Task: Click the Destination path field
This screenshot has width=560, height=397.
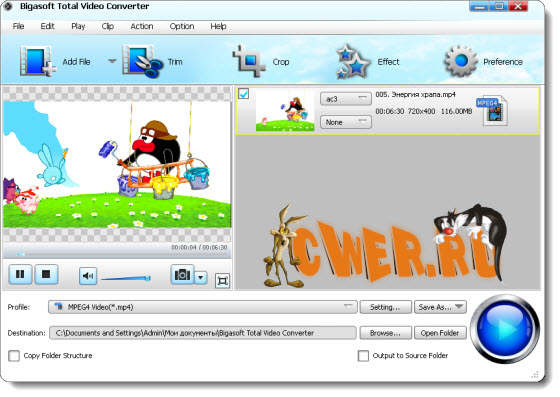Action: (202, 333)
